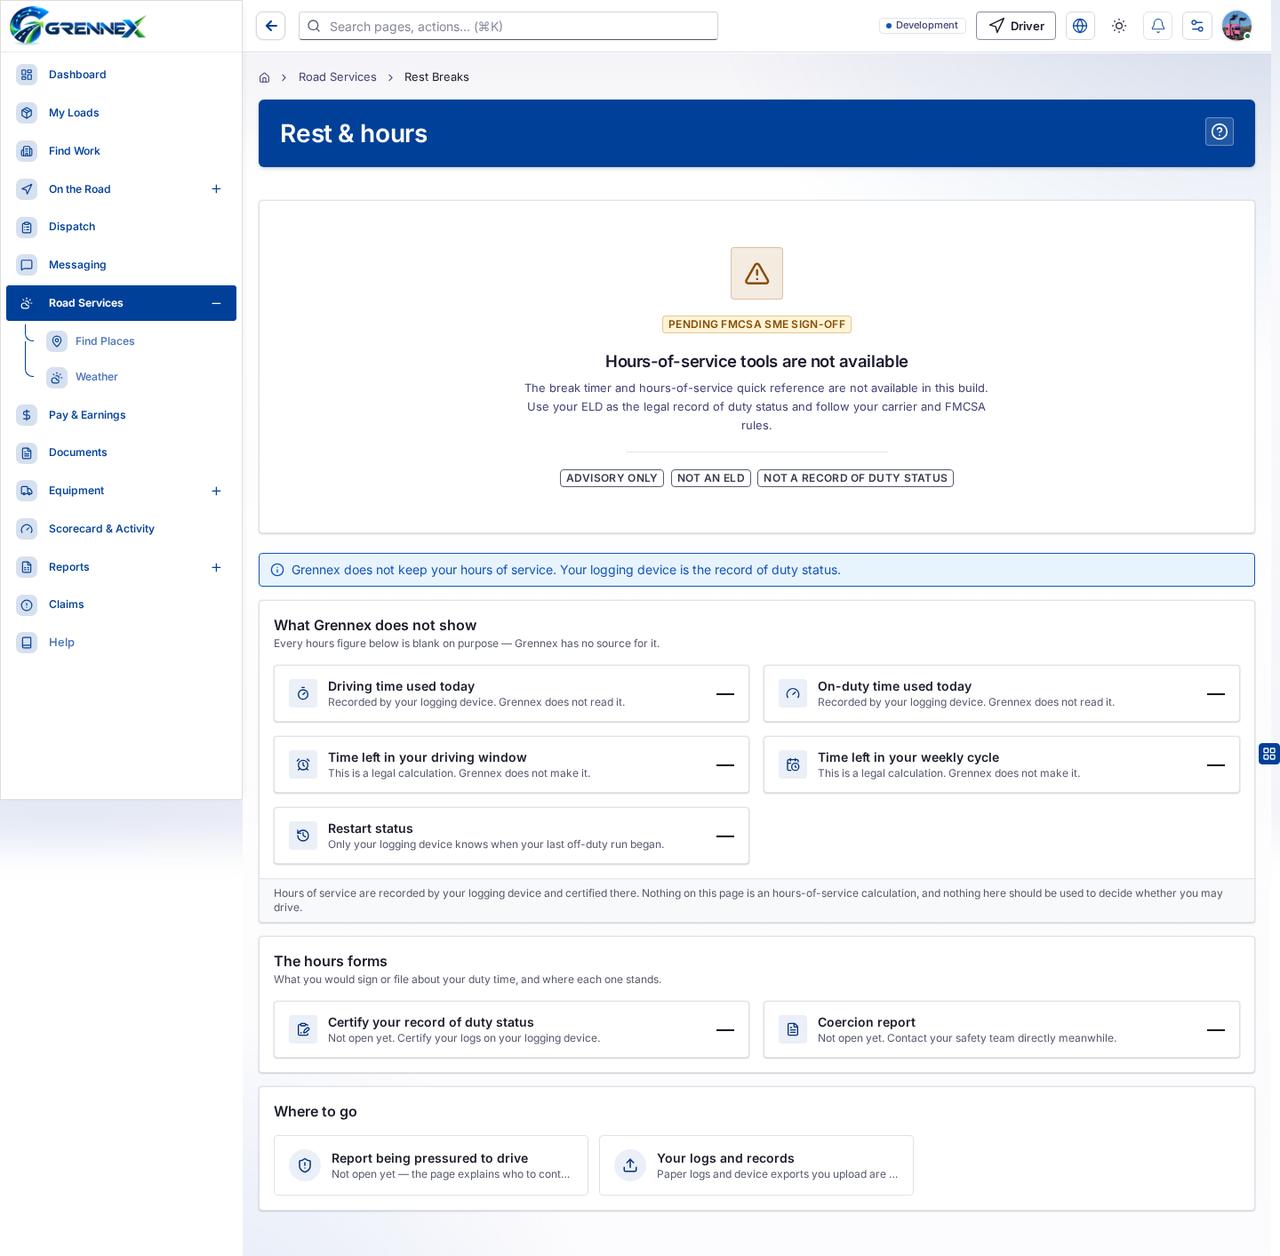The image size is (1280, 1256).
Task: Open Messaging from the sidebar
Action: tap(121, 265)
